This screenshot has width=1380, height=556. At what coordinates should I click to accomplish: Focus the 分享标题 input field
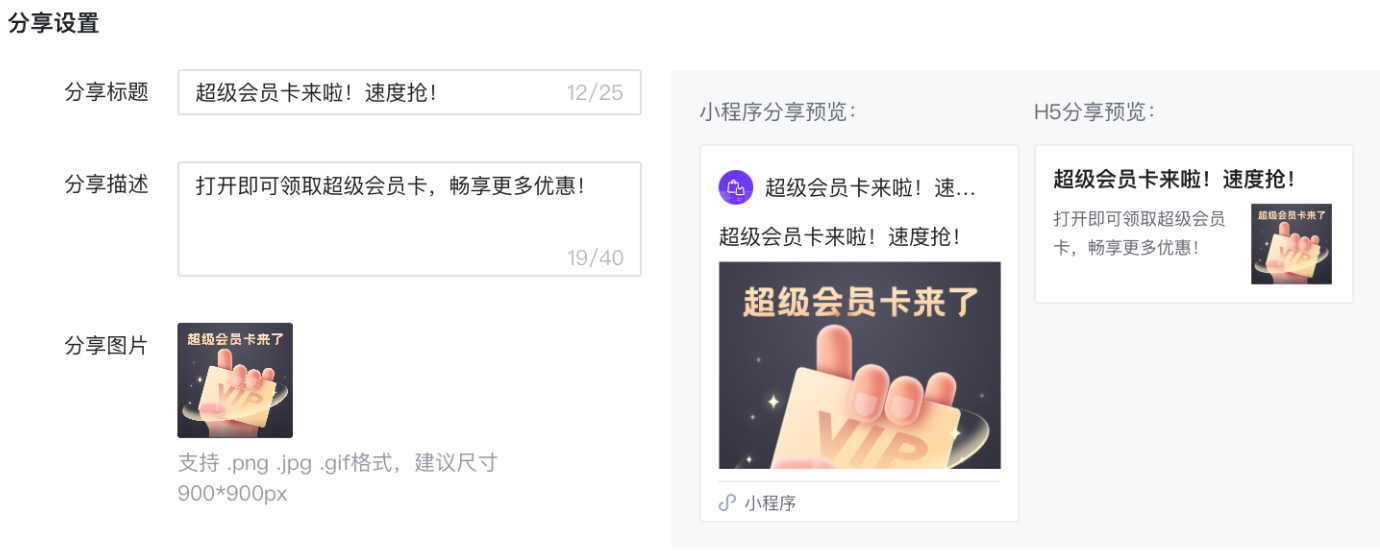click(409, 92)
